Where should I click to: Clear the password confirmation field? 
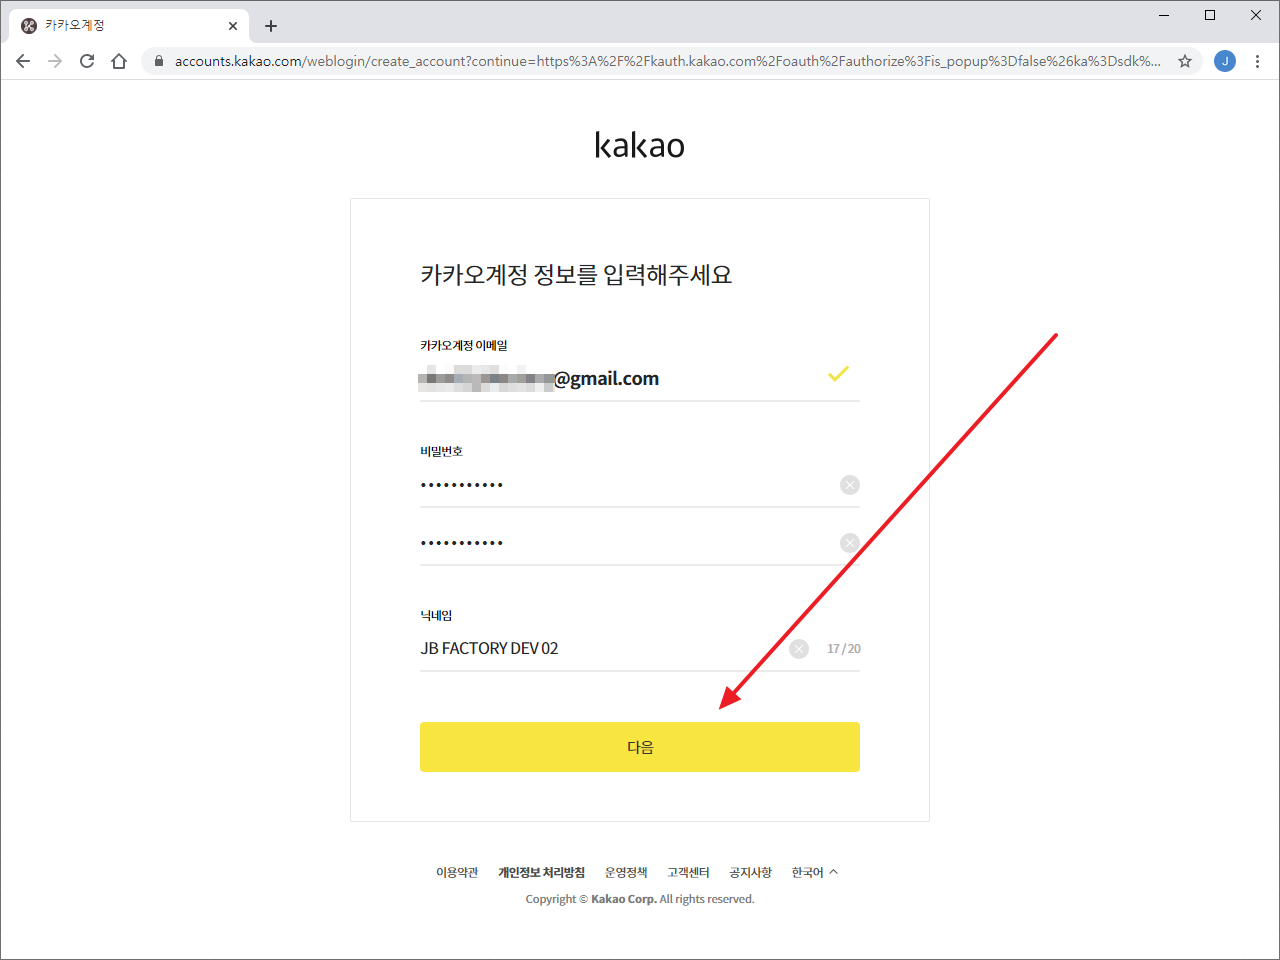[x=850, y=543]
